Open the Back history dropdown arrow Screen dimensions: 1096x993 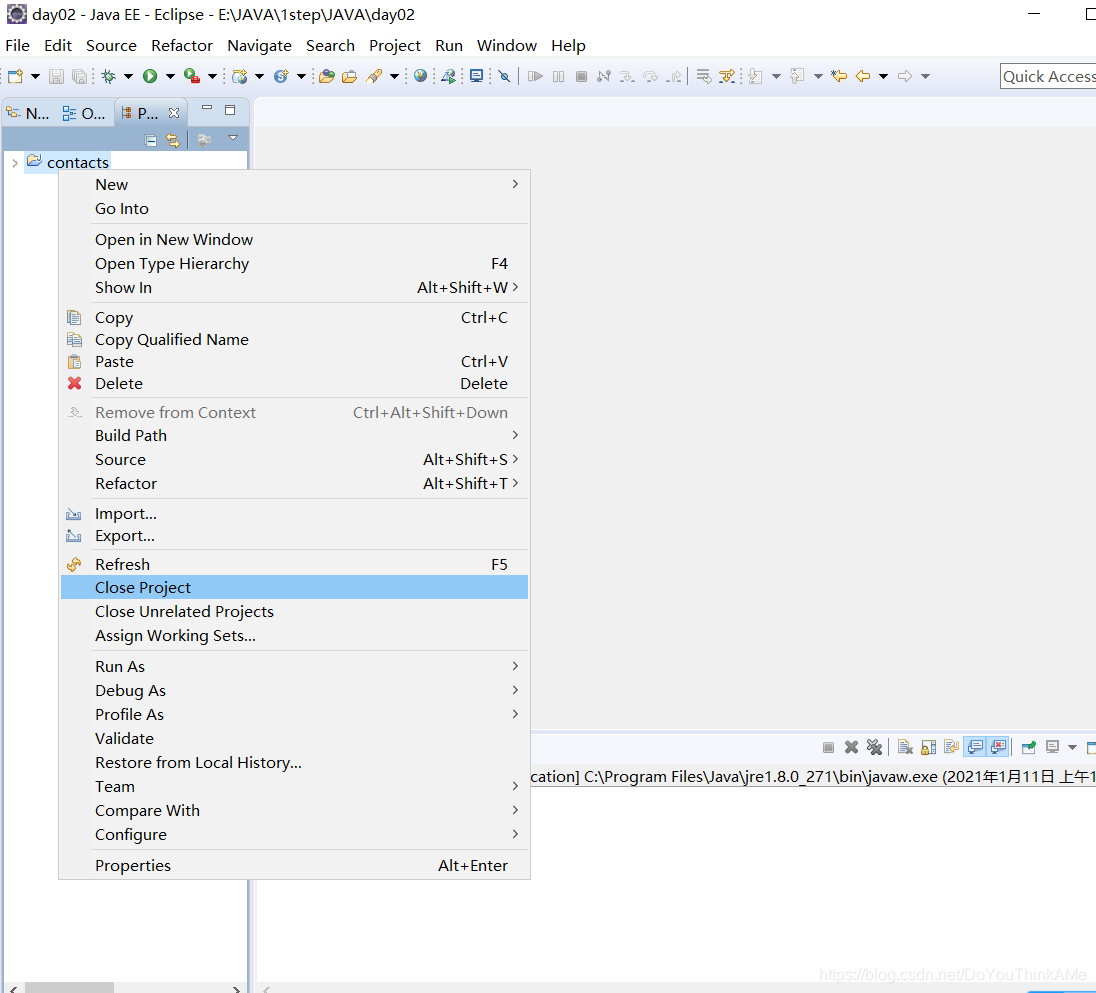(x=884, y=76)
